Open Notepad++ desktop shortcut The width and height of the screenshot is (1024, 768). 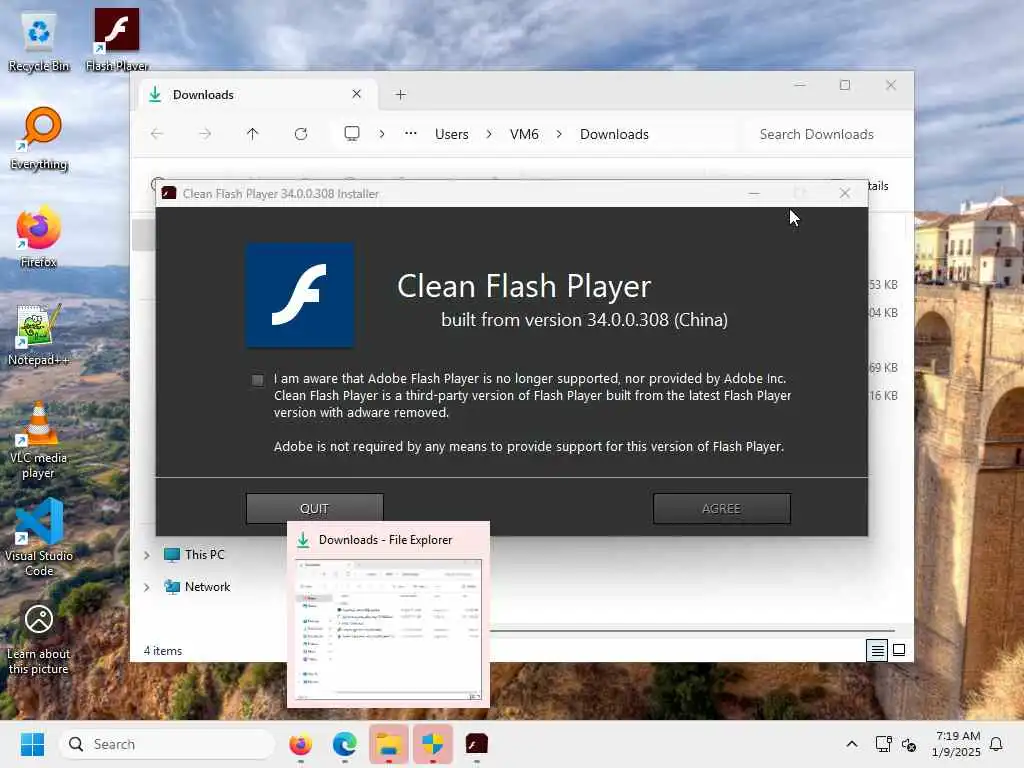(x=39, y=335)
